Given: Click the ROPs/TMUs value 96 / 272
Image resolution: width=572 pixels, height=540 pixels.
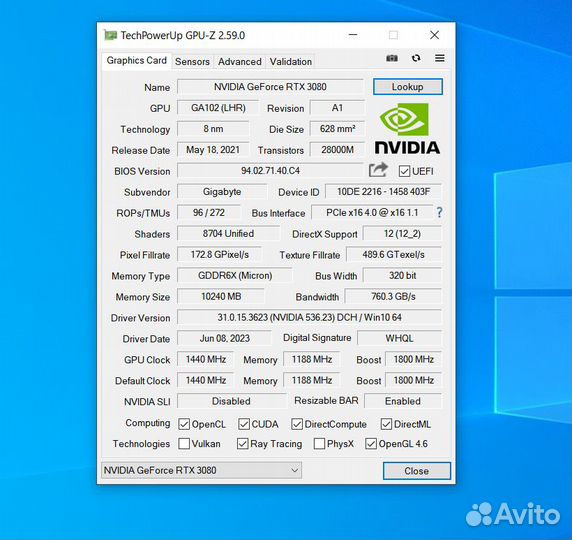Looking at the screenshot, I should click(209, 213).
